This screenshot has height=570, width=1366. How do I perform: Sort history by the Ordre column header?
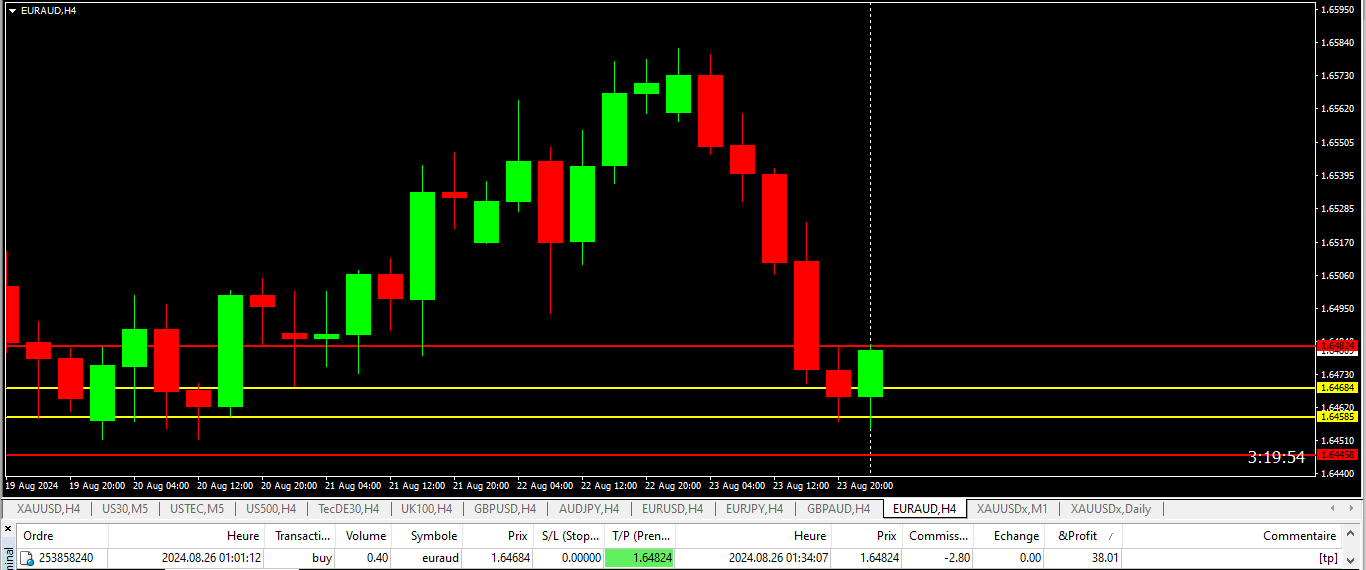pyautogui.click(x=62, y=536)
